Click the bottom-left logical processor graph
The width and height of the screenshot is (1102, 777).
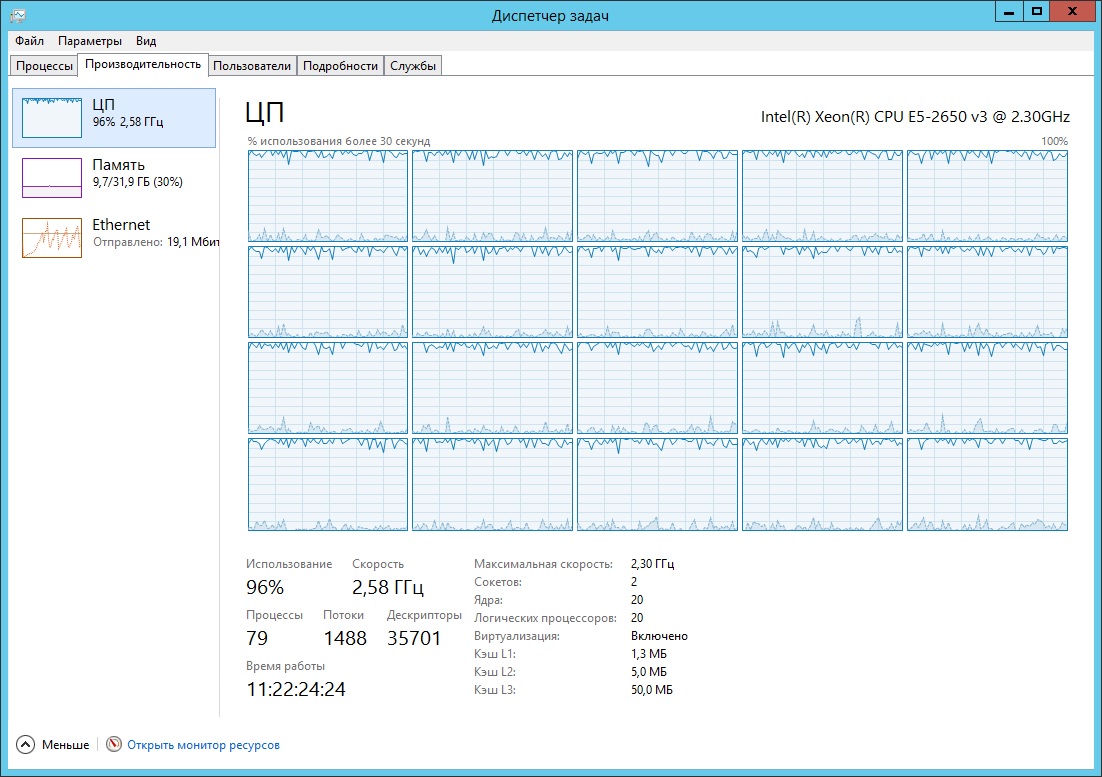[x=328, y=484]
